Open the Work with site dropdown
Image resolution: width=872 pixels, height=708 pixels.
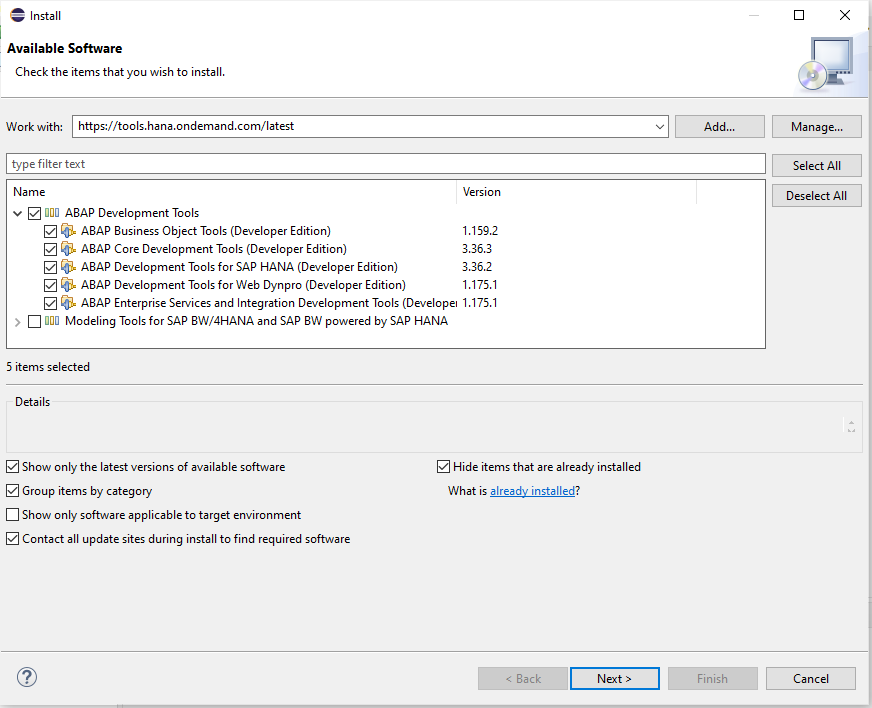(659, 127)
